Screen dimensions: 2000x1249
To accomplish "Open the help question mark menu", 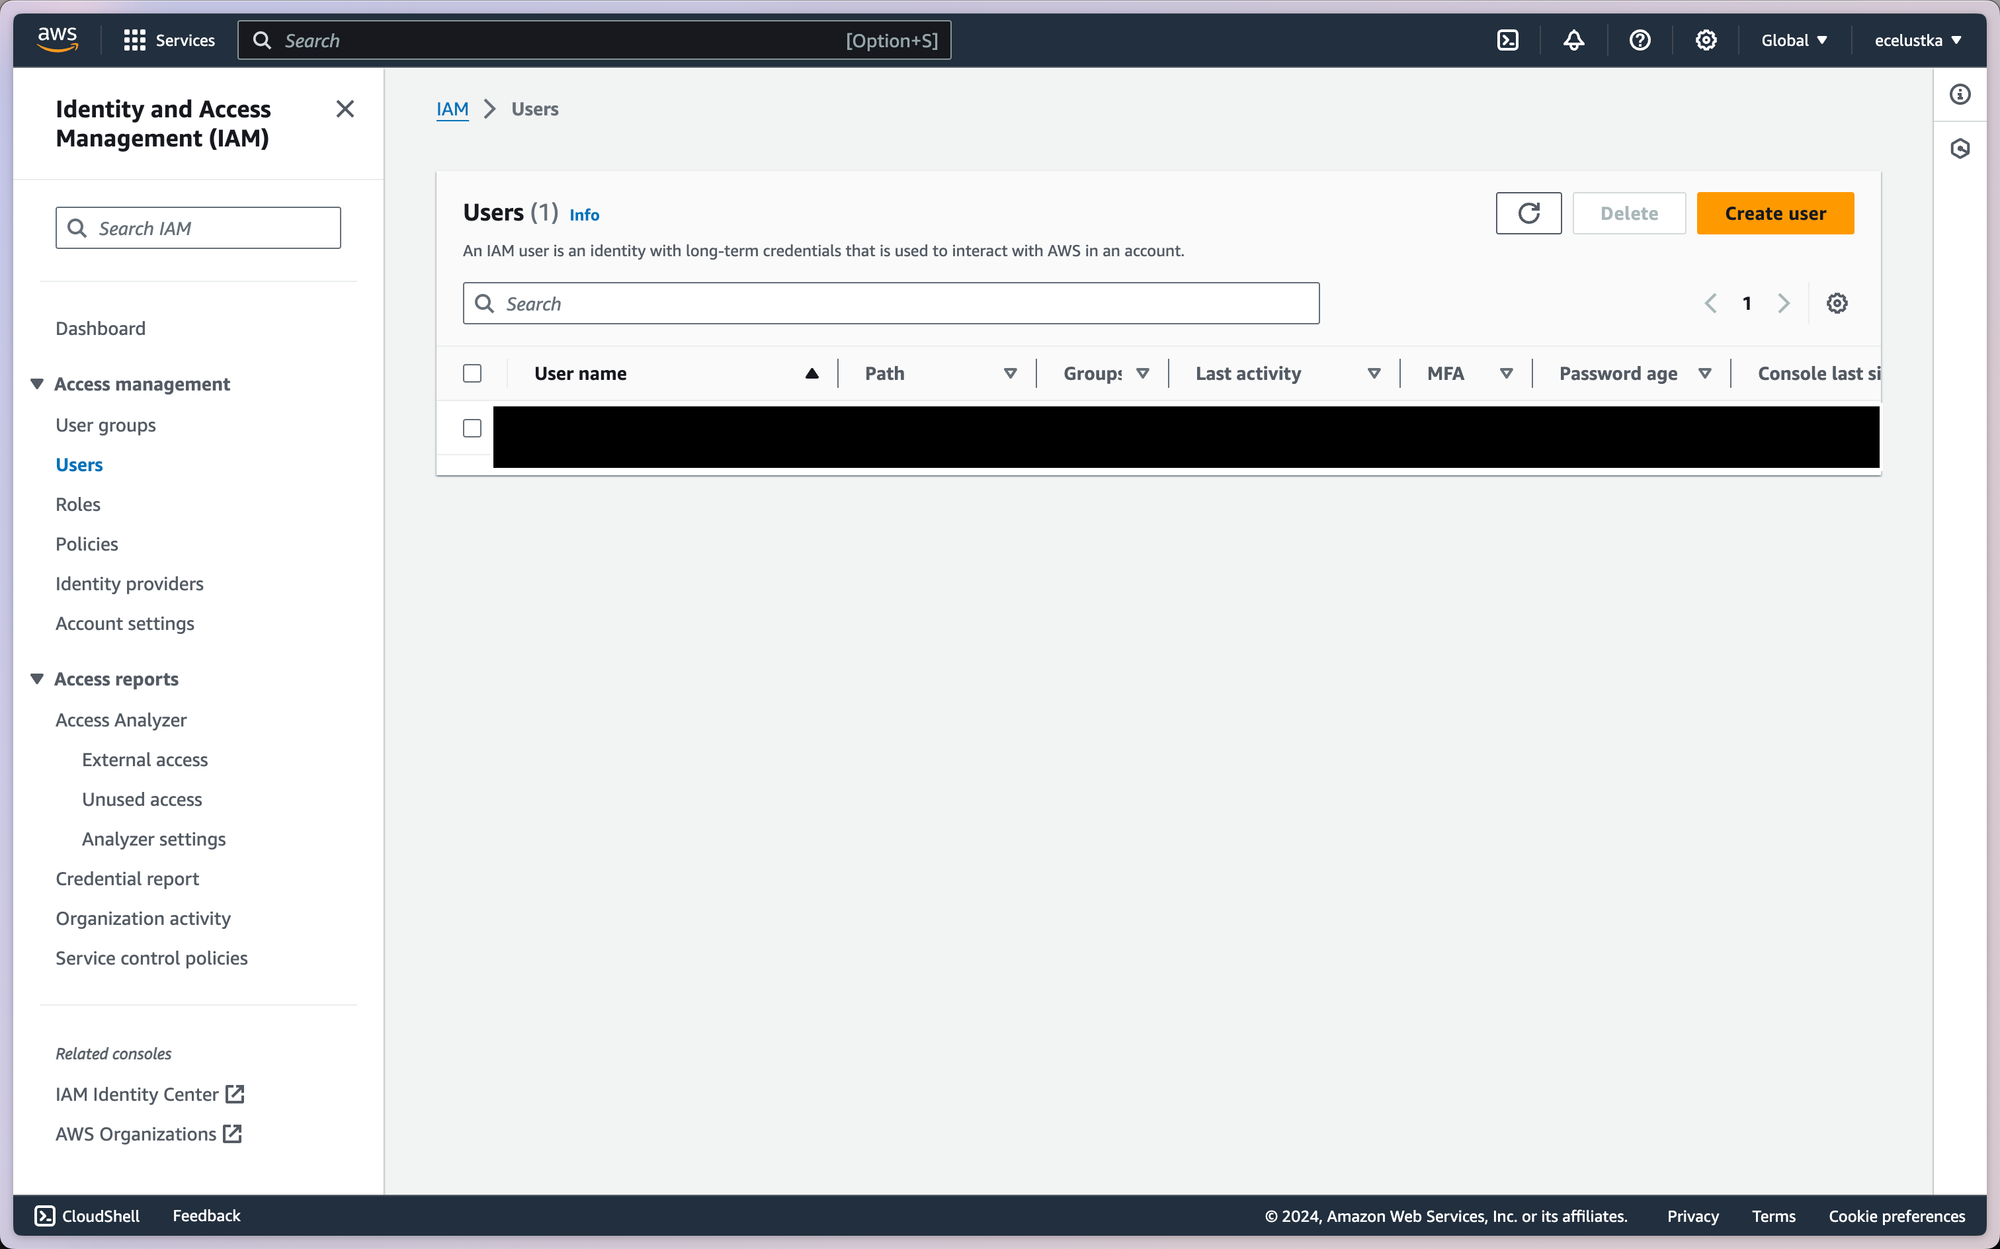I will 1639,40.
